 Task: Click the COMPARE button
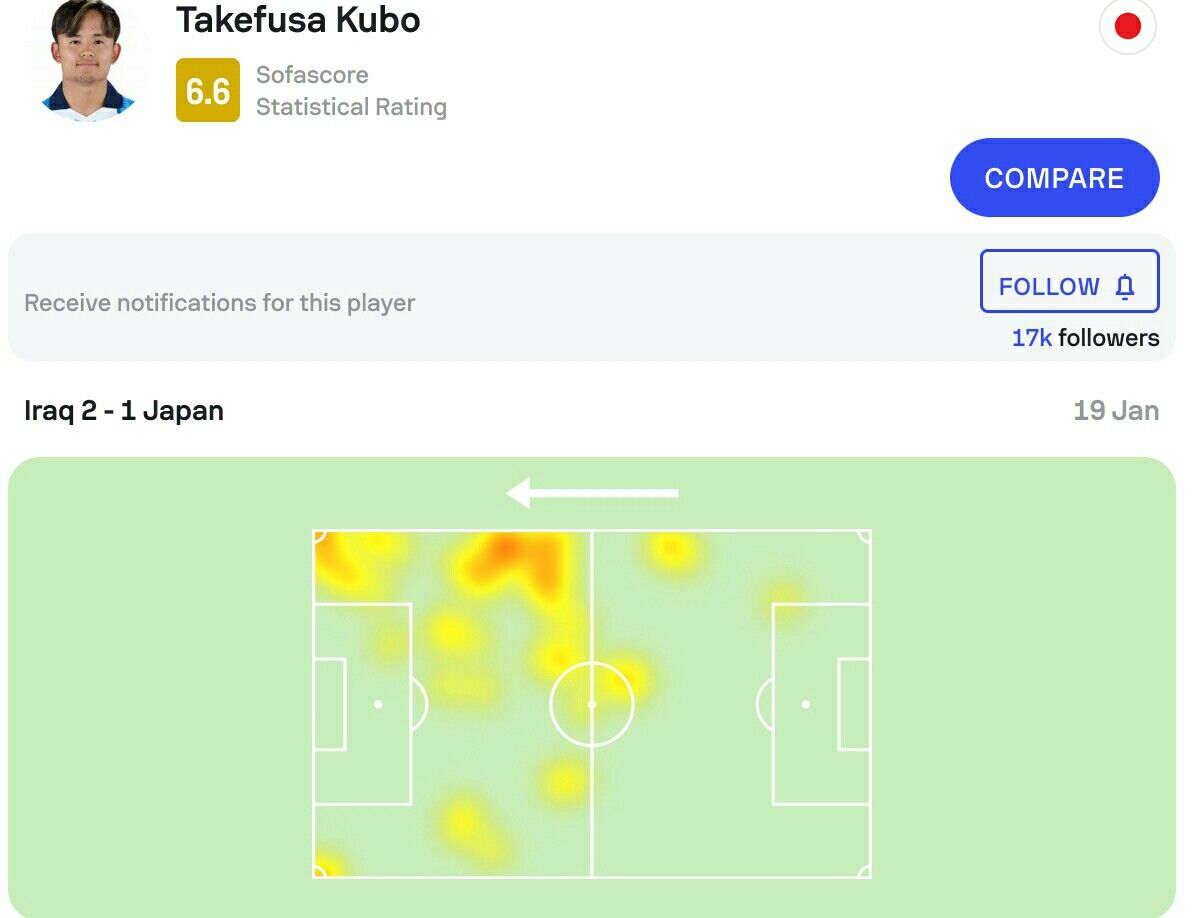1054,178
